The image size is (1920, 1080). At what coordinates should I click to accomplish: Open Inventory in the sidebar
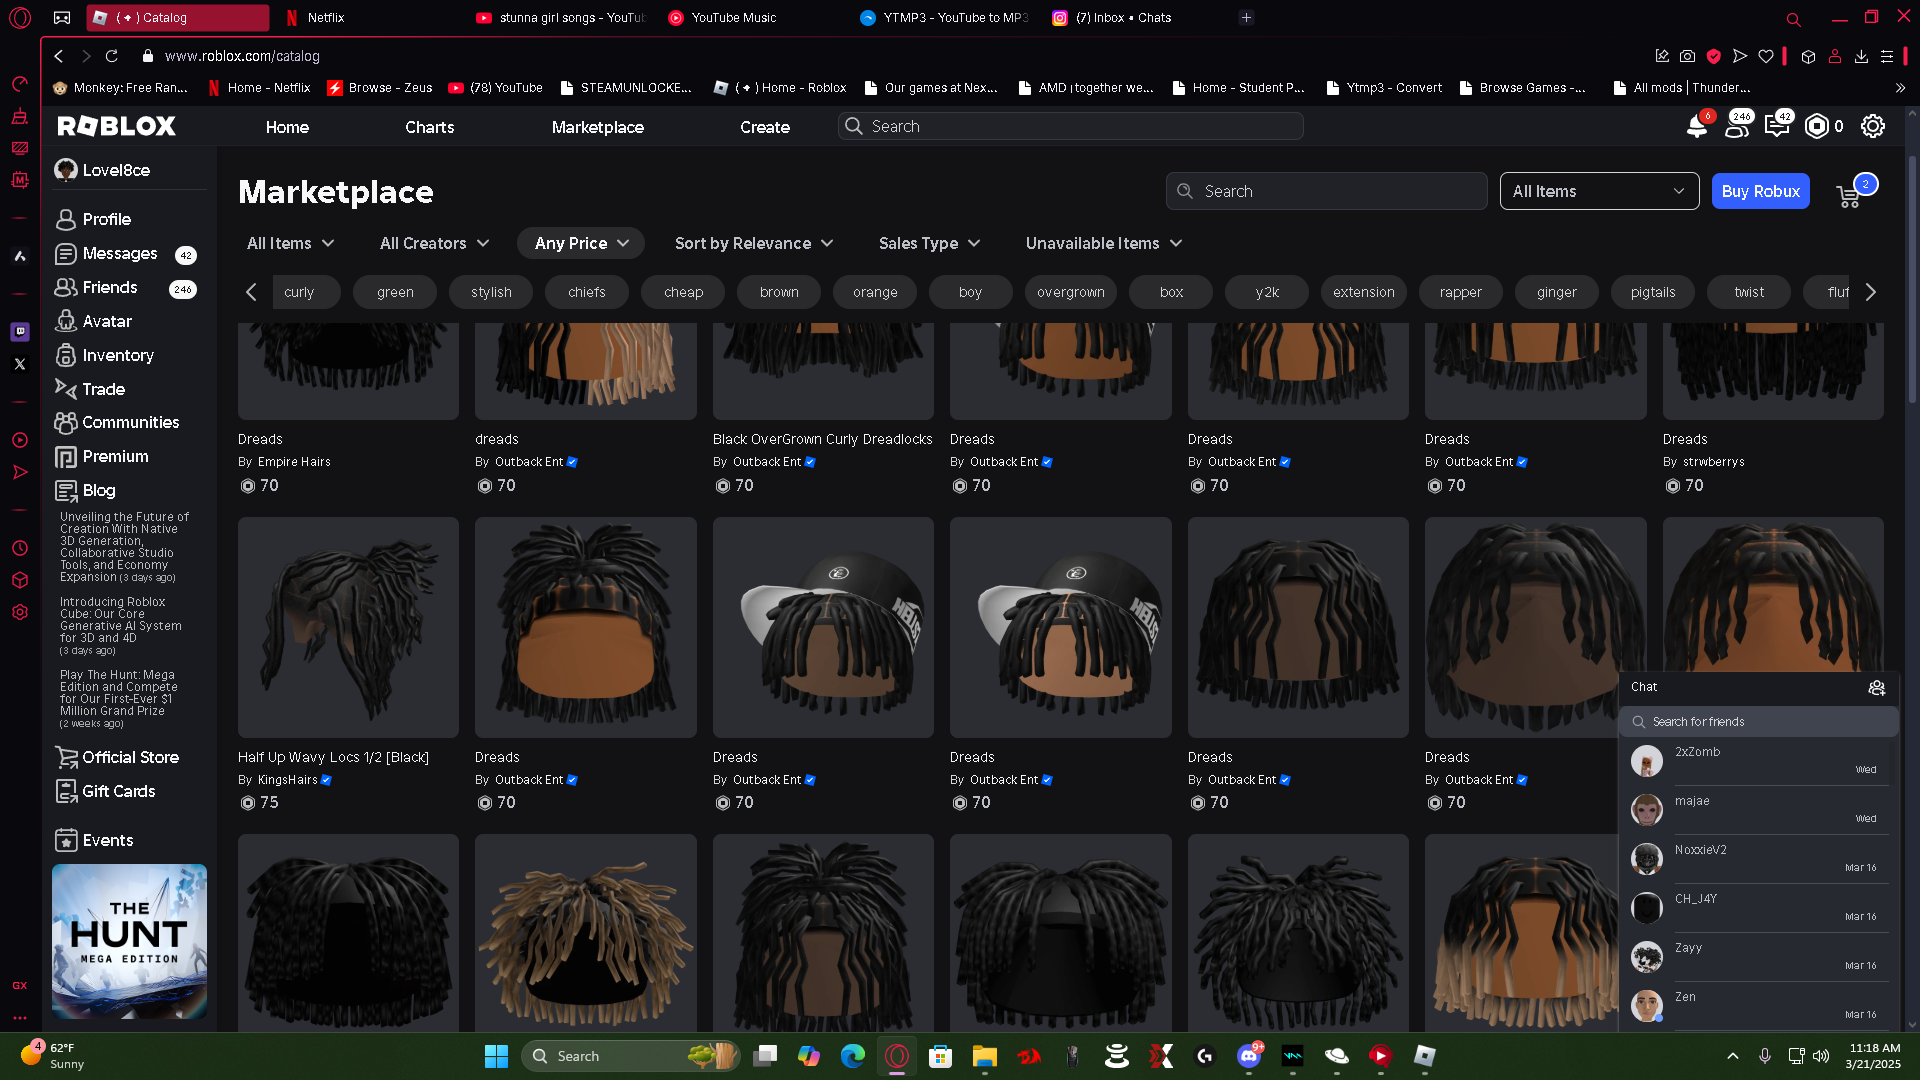pyautogui.click(x=117, y=355)
